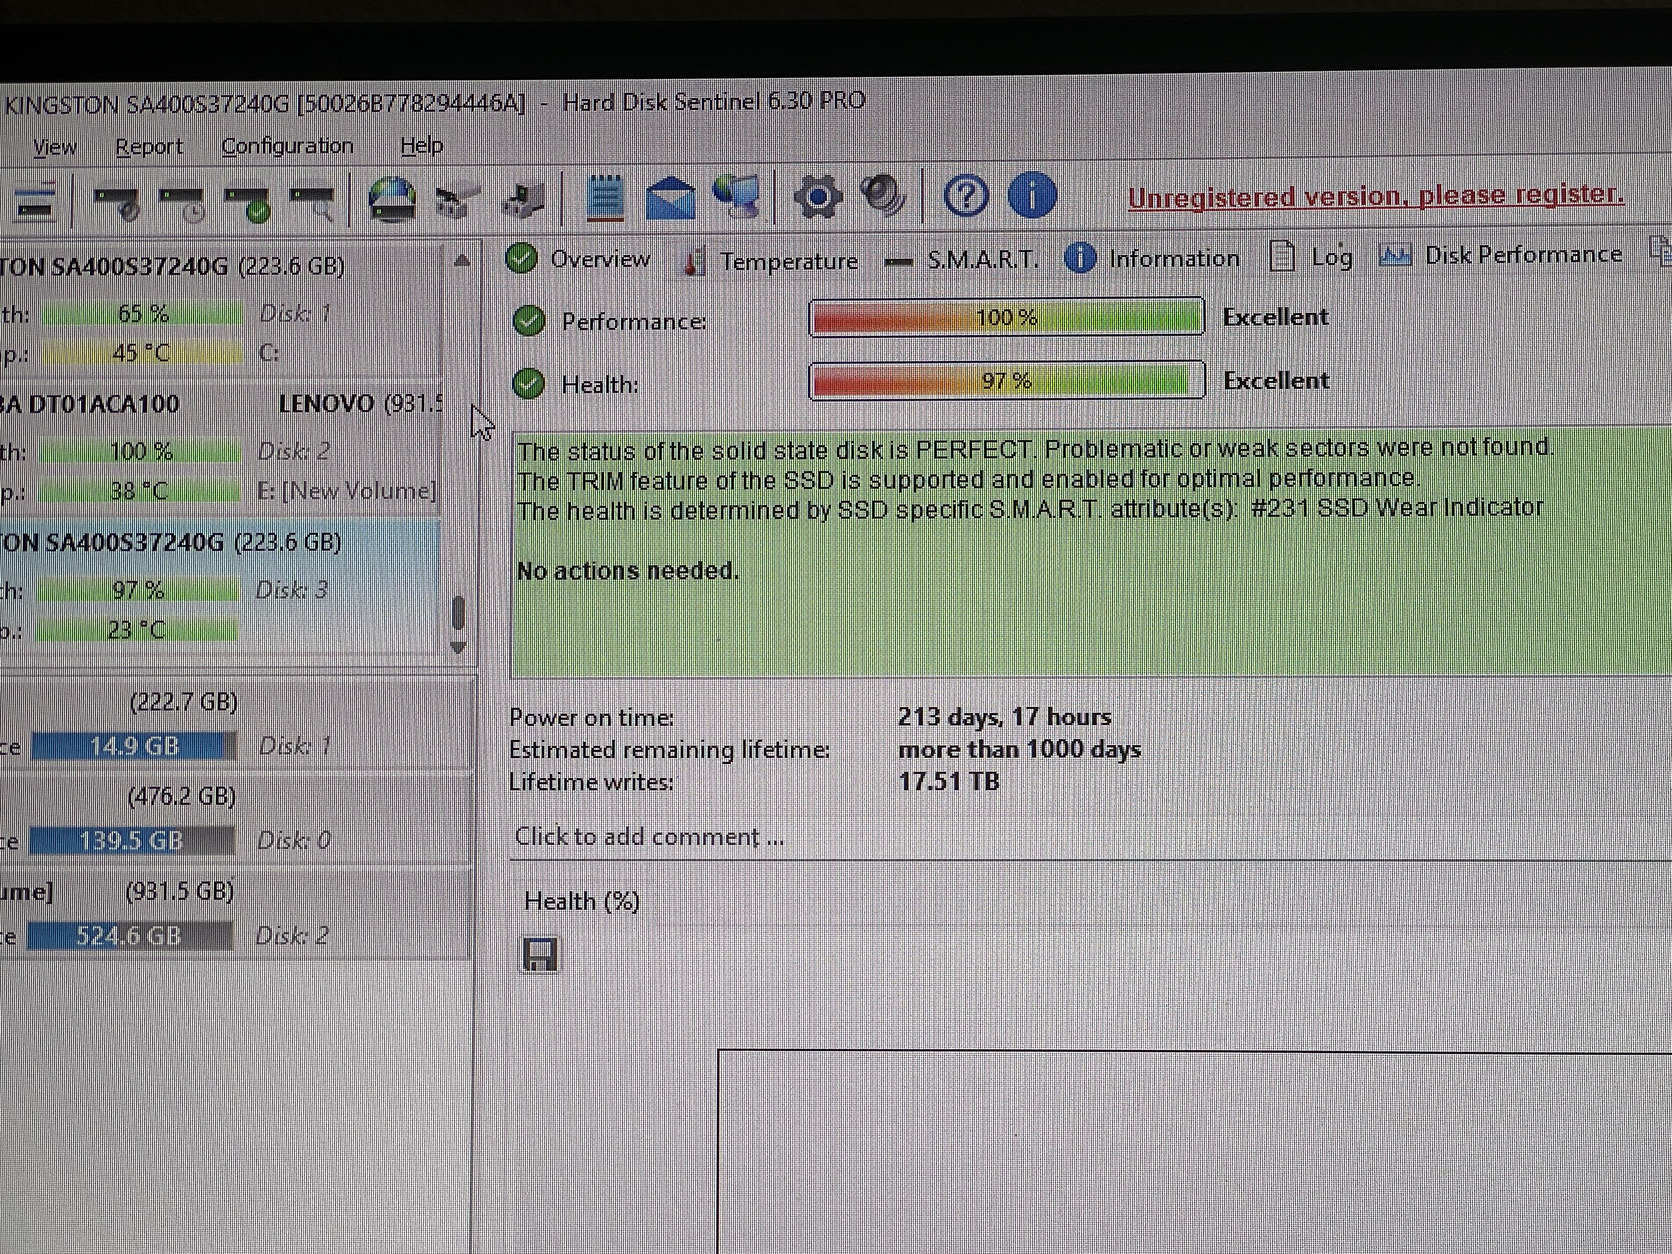Open the Configuration menu

tap(287, 146)
